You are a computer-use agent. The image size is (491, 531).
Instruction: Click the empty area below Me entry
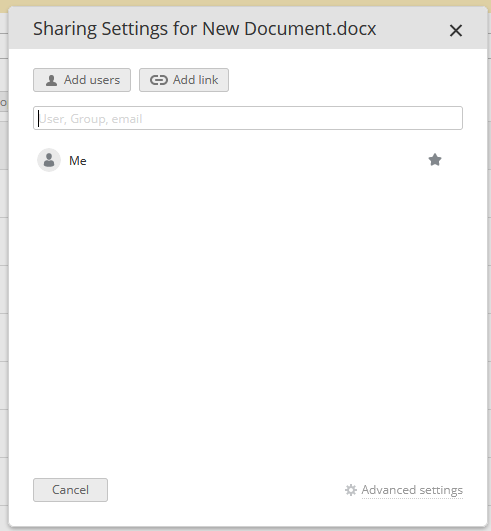pos(248,305)
